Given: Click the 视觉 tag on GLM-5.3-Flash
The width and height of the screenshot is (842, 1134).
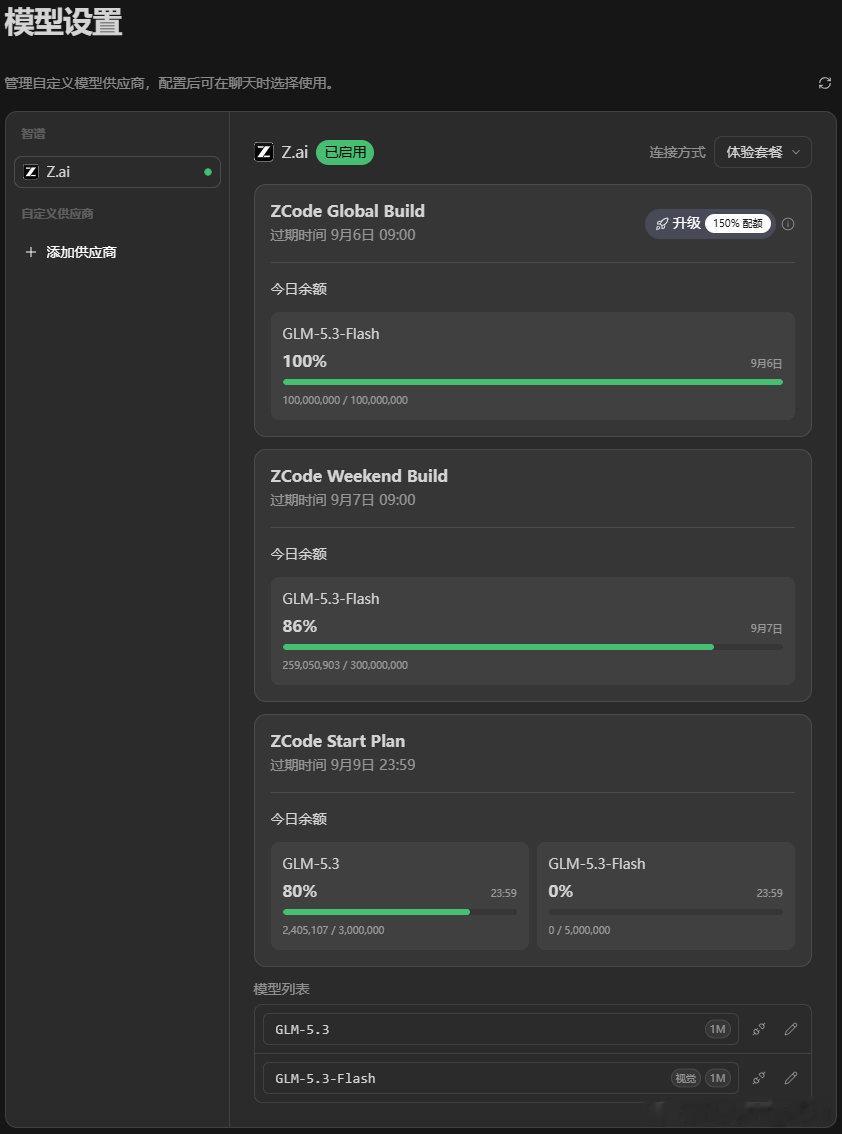Looking at the screenshot, I should [686, 1078].
